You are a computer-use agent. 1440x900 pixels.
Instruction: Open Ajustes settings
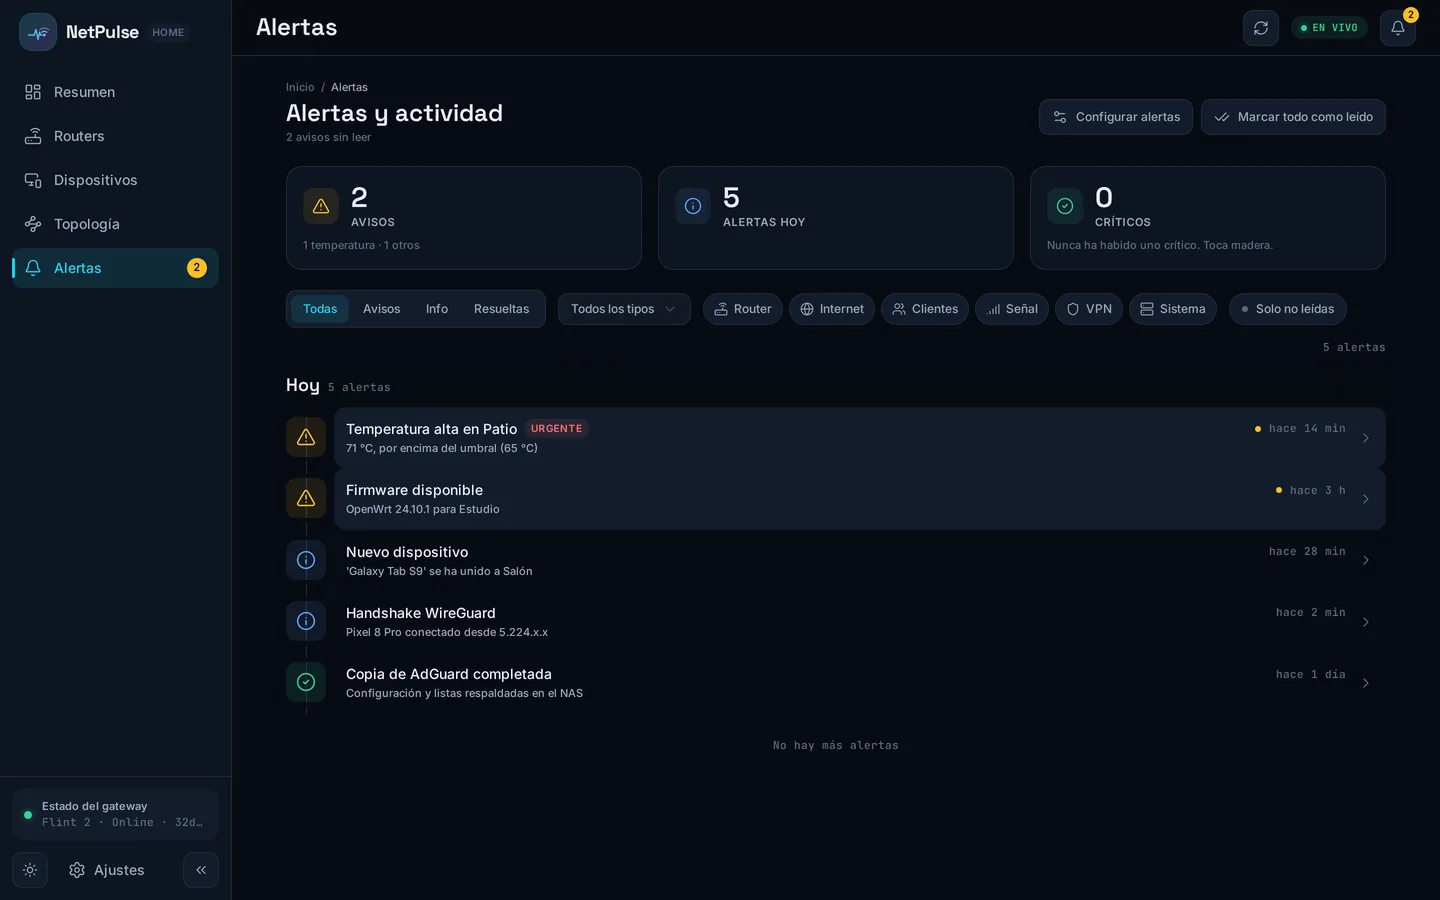pyautogui.click(x=106, y=870)
